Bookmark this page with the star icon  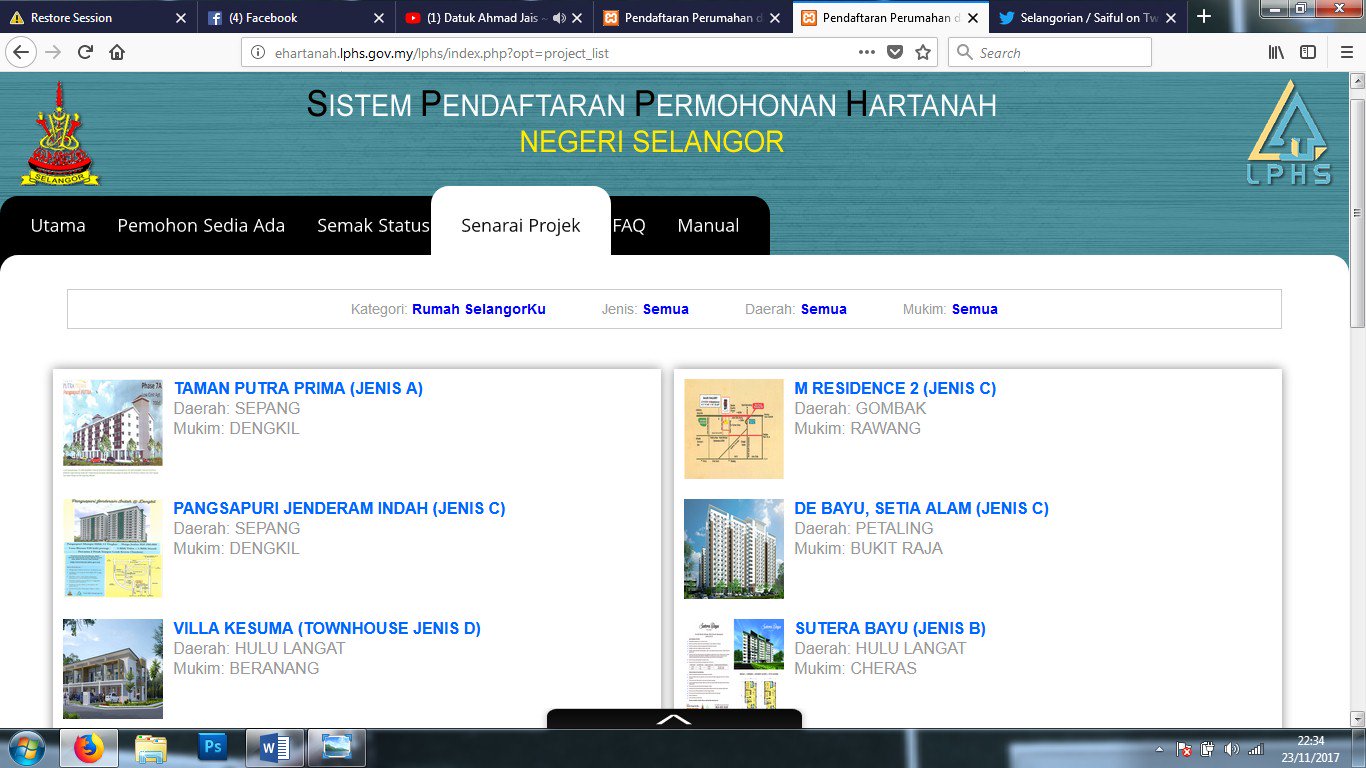point(923,53)
